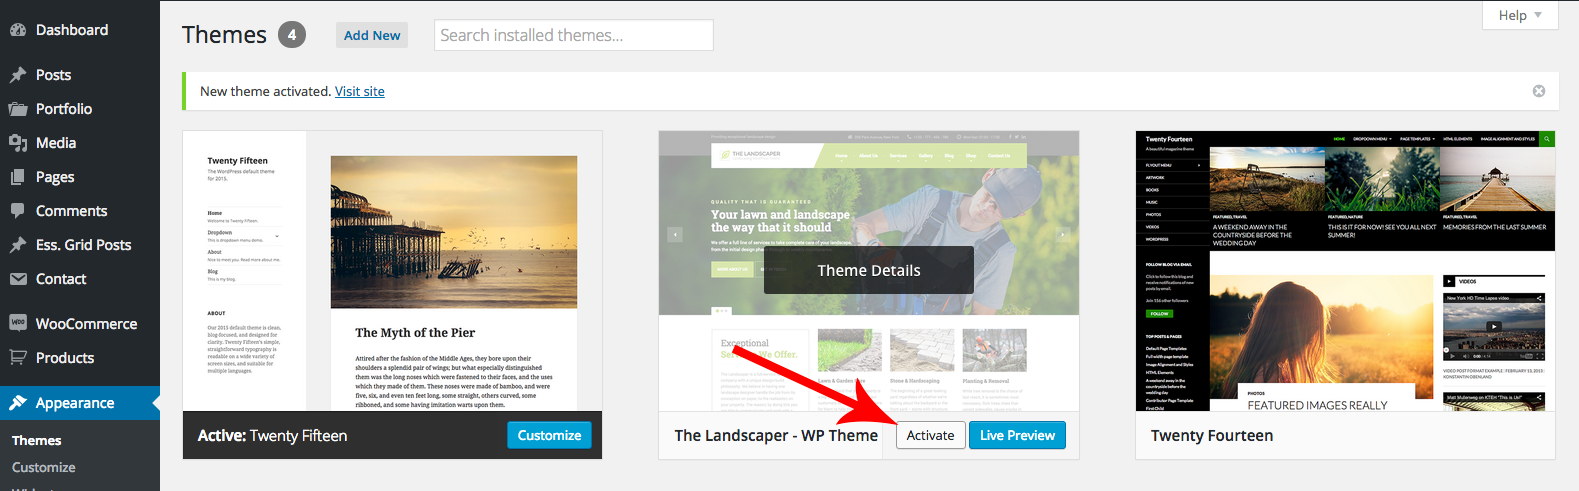The height and width of the screenshot is (491, 1579).
Task: Open Products menu label
Action: pyautogui.click(x=65, y=358)
